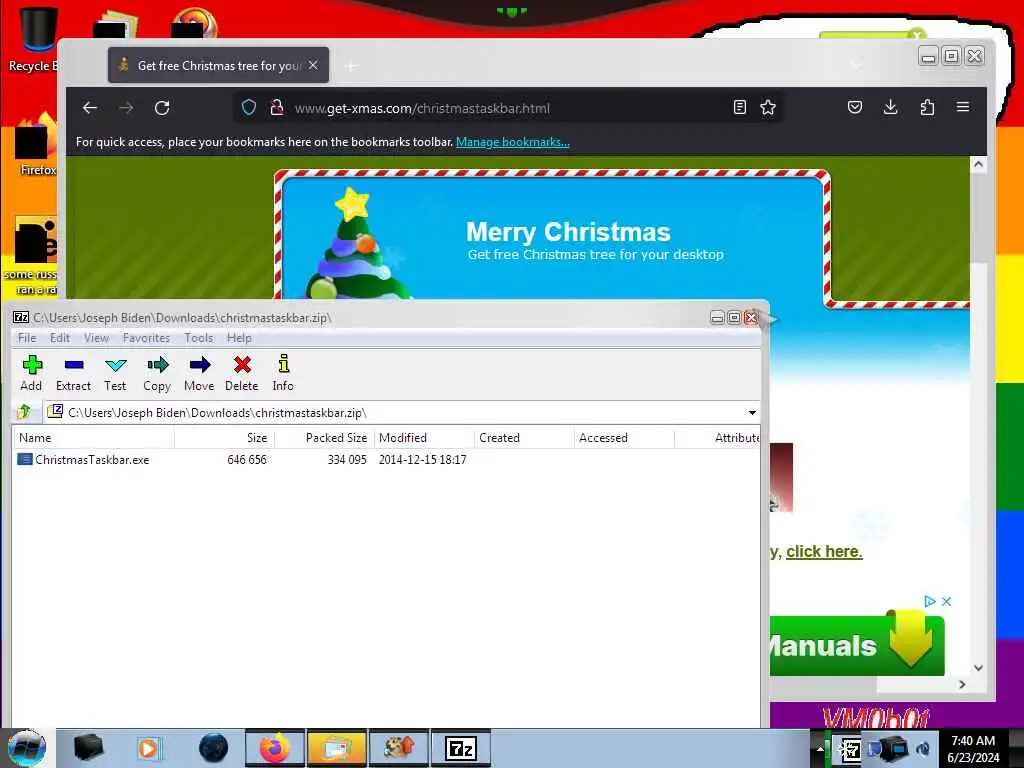This screenshot has width=1024, height=768.
Task: Go up one folder level in 7-Zip
Action: (24, 412)
